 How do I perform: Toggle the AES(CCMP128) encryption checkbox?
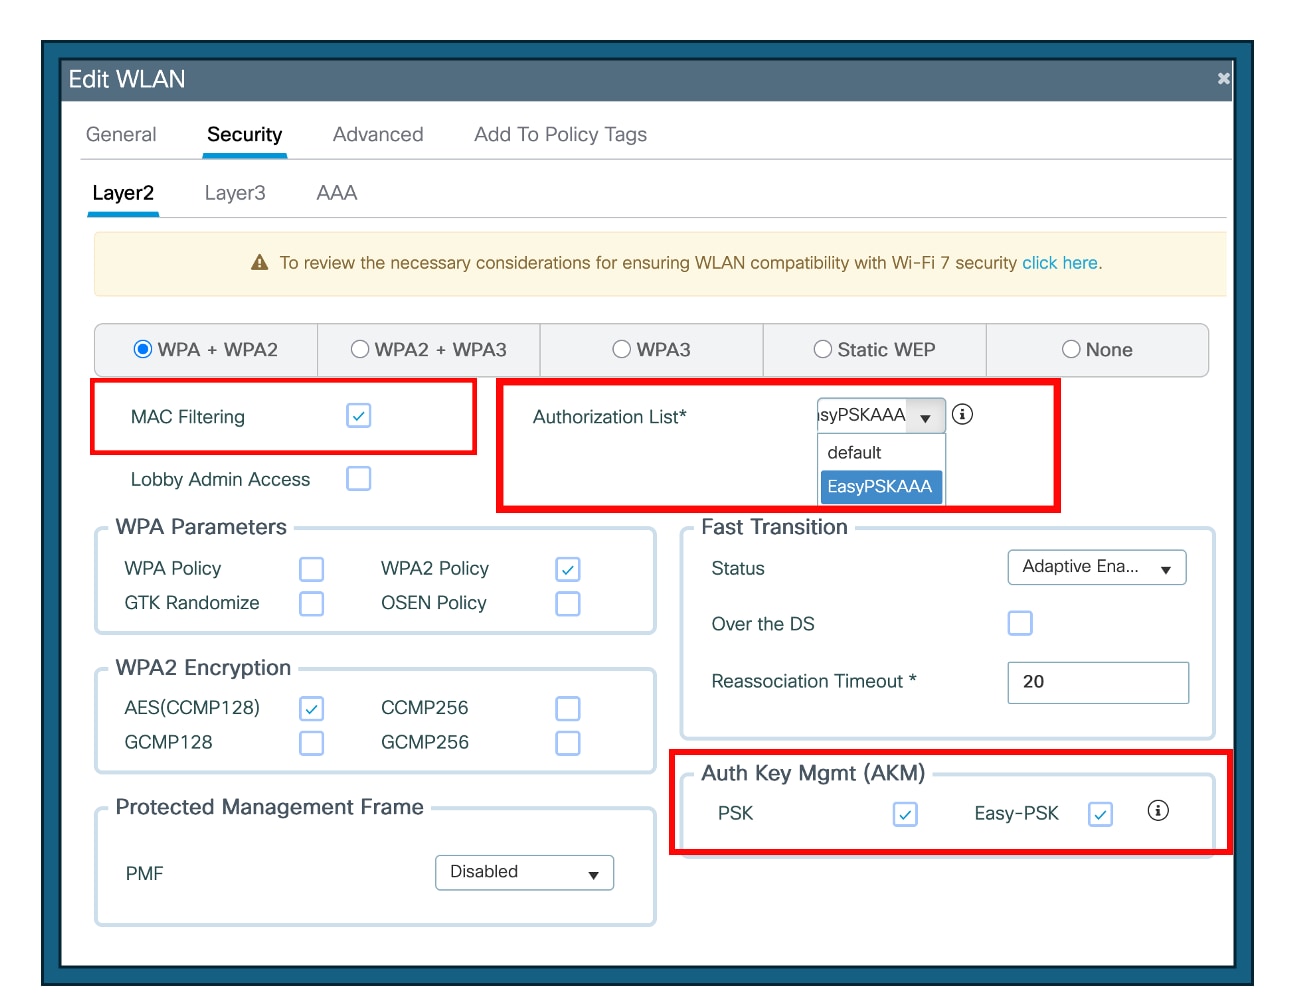(x=312, y=709)
